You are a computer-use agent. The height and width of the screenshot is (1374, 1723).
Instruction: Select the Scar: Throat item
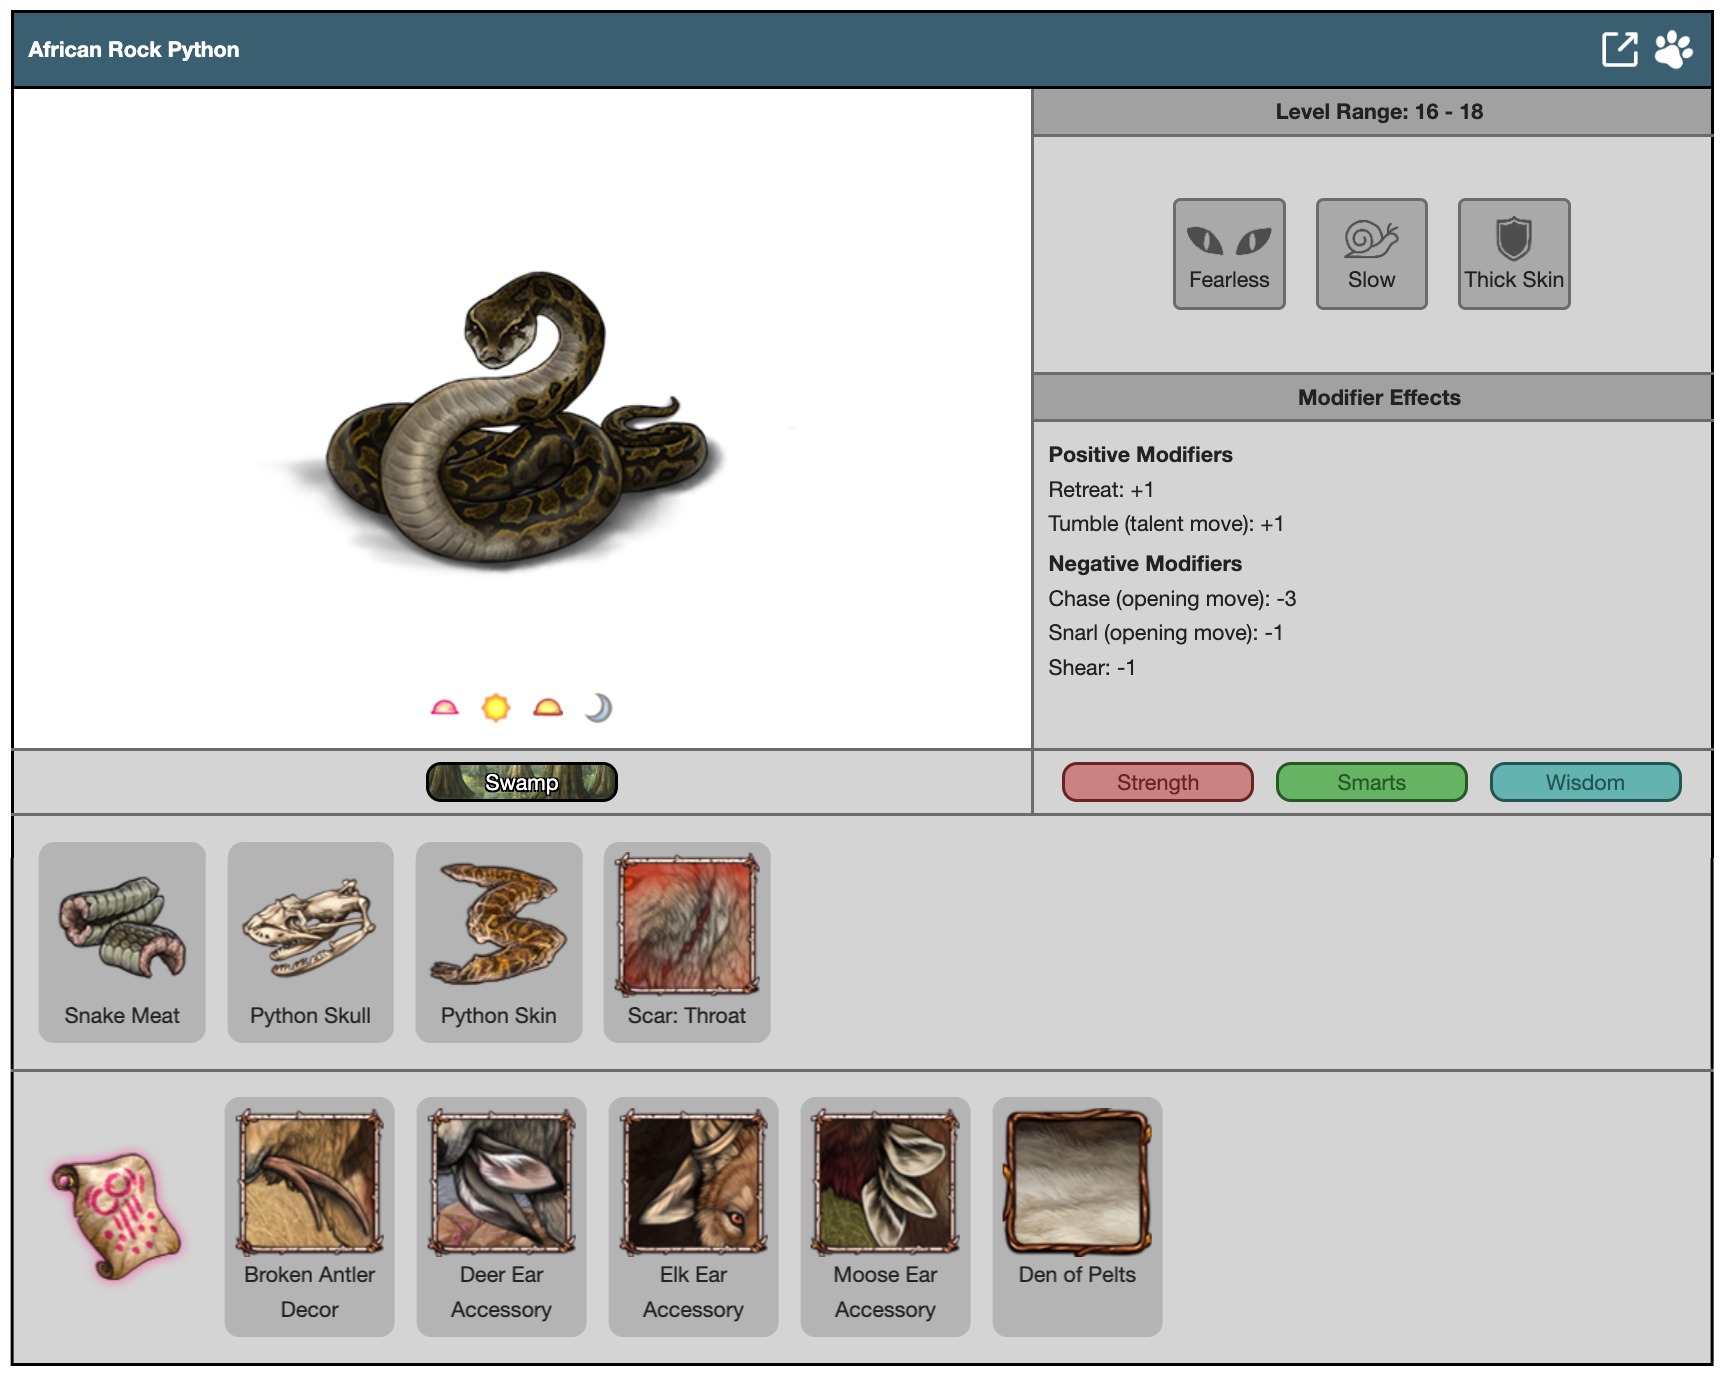(687, 942)
